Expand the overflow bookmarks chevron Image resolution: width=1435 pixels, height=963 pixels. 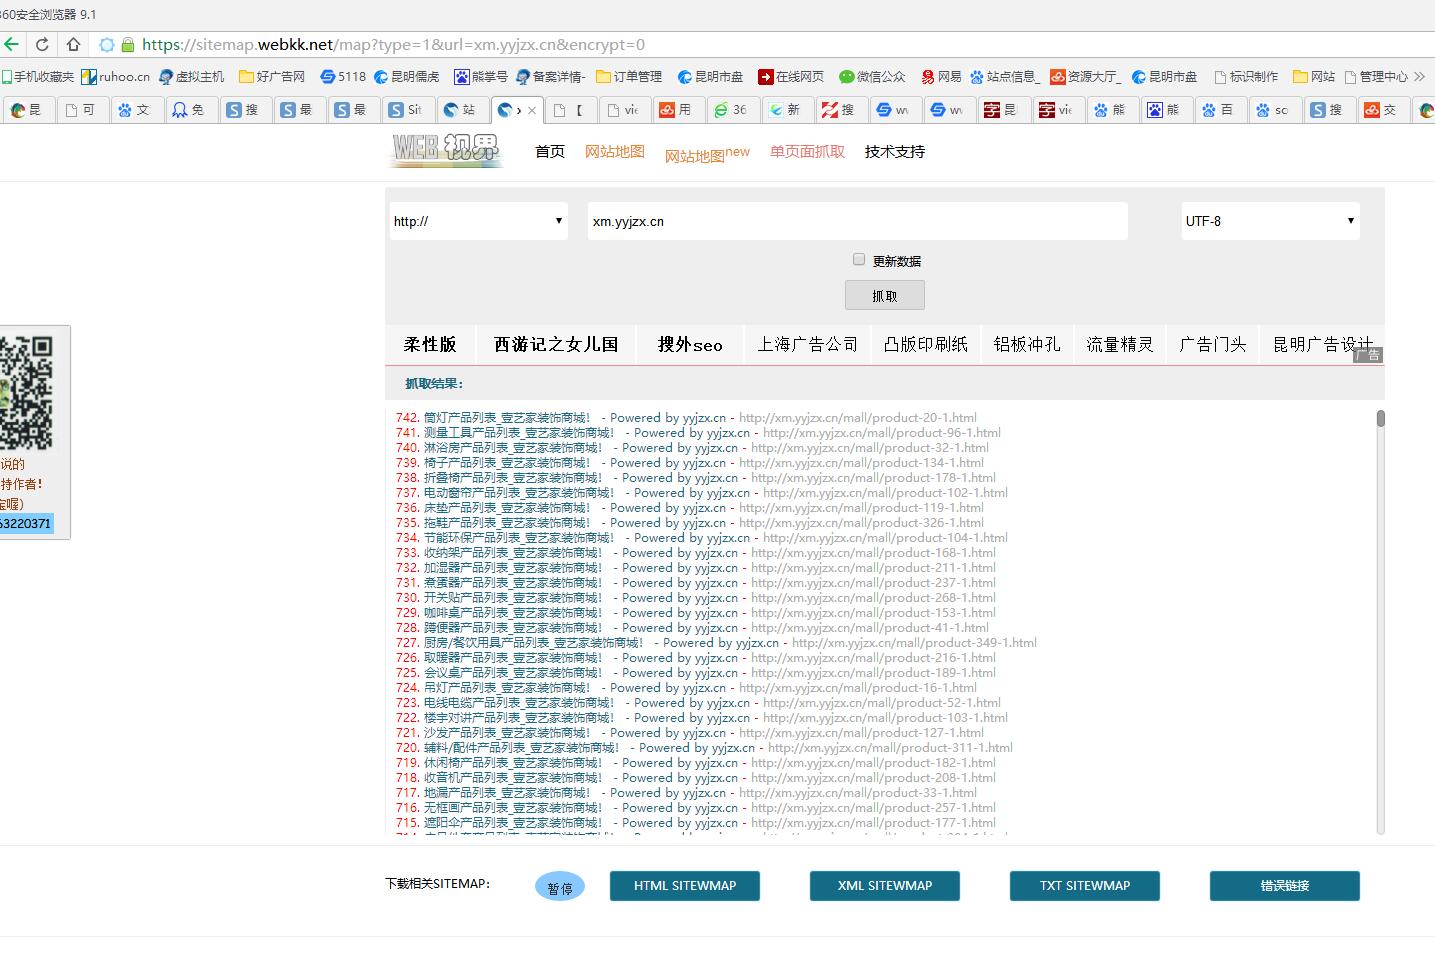pyautogui.click(x=1421, y=76)
